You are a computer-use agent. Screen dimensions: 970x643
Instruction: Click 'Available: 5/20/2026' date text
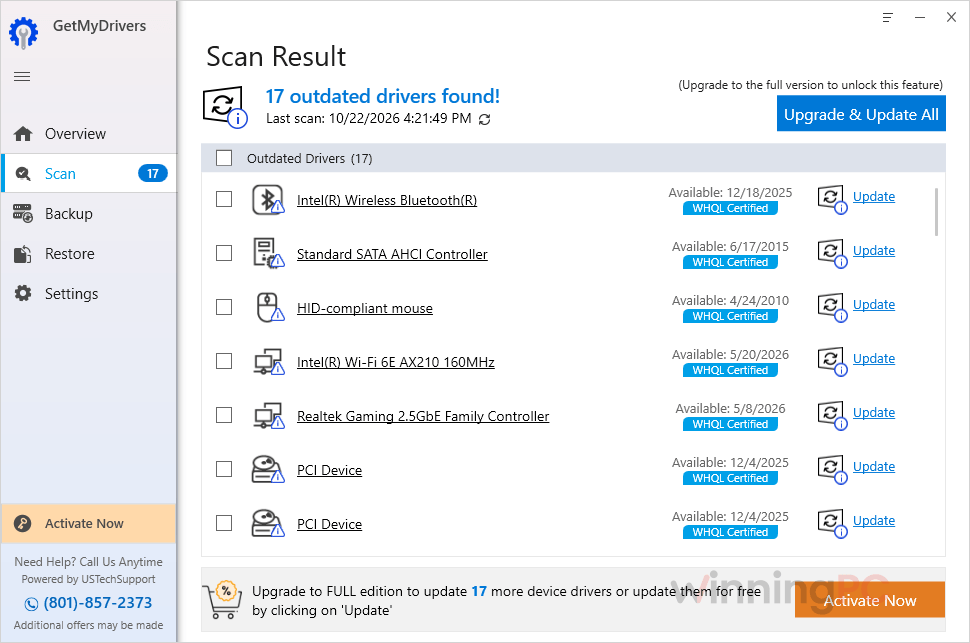[x=730, y=354]
